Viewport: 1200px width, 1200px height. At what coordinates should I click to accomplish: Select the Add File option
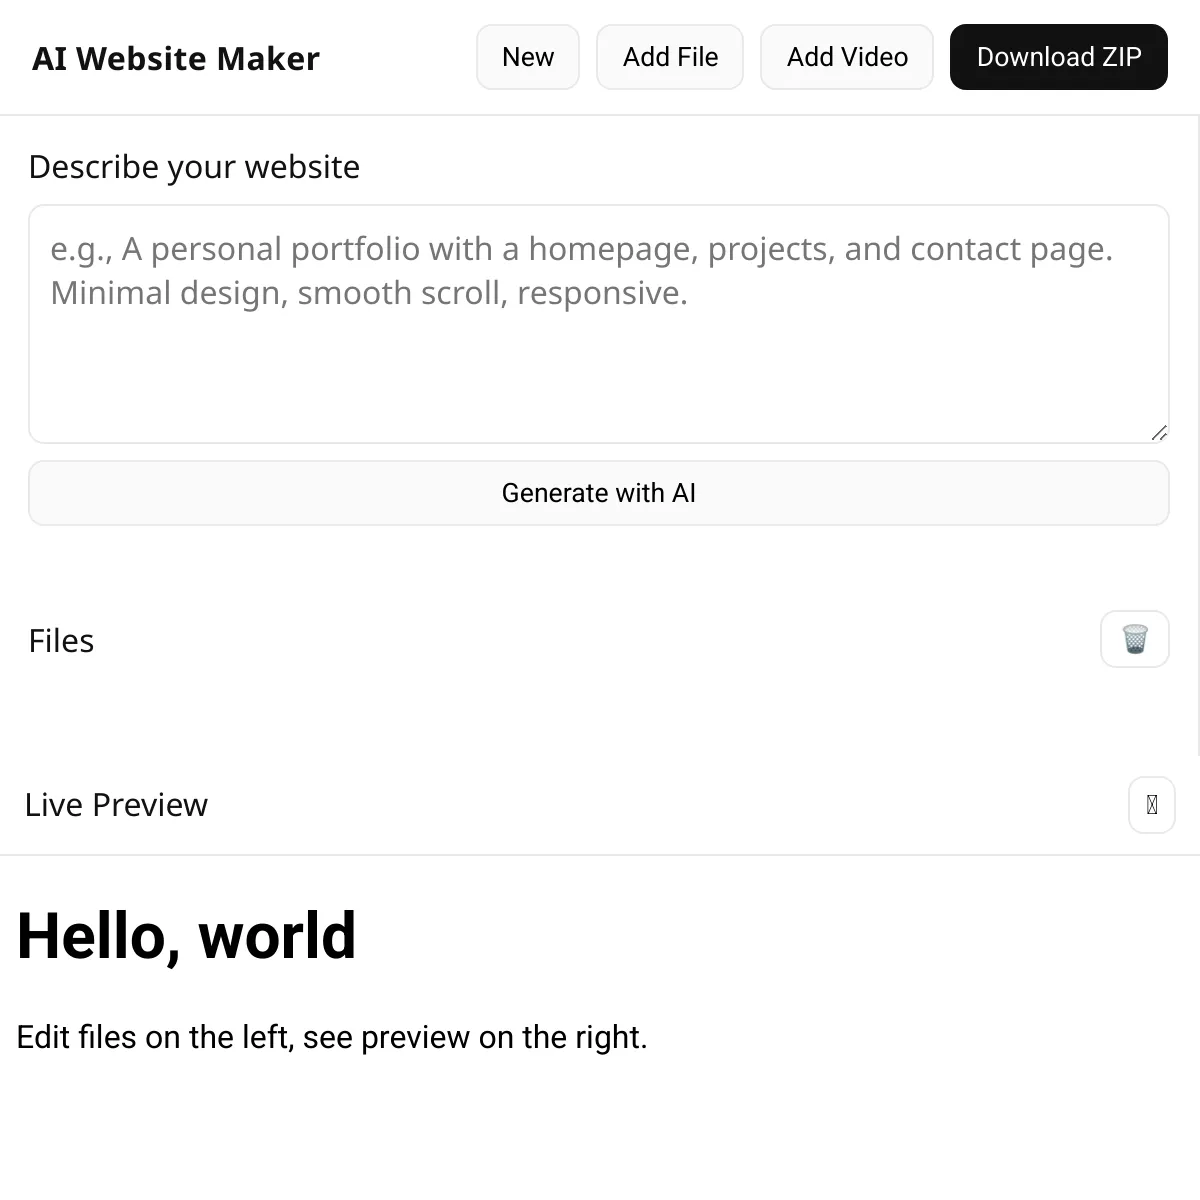[x=669, y=57]
